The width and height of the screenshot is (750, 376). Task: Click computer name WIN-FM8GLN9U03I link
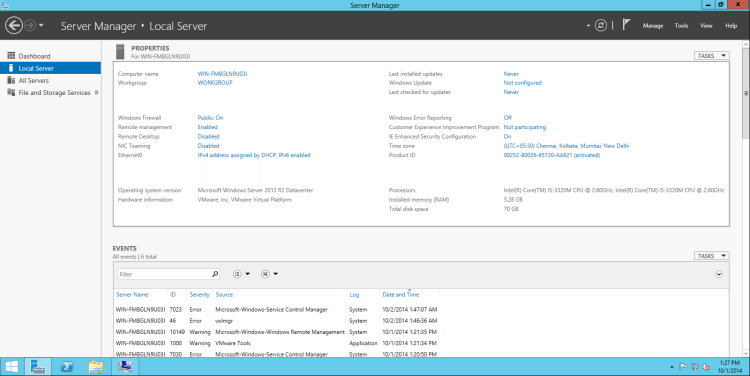222,74
